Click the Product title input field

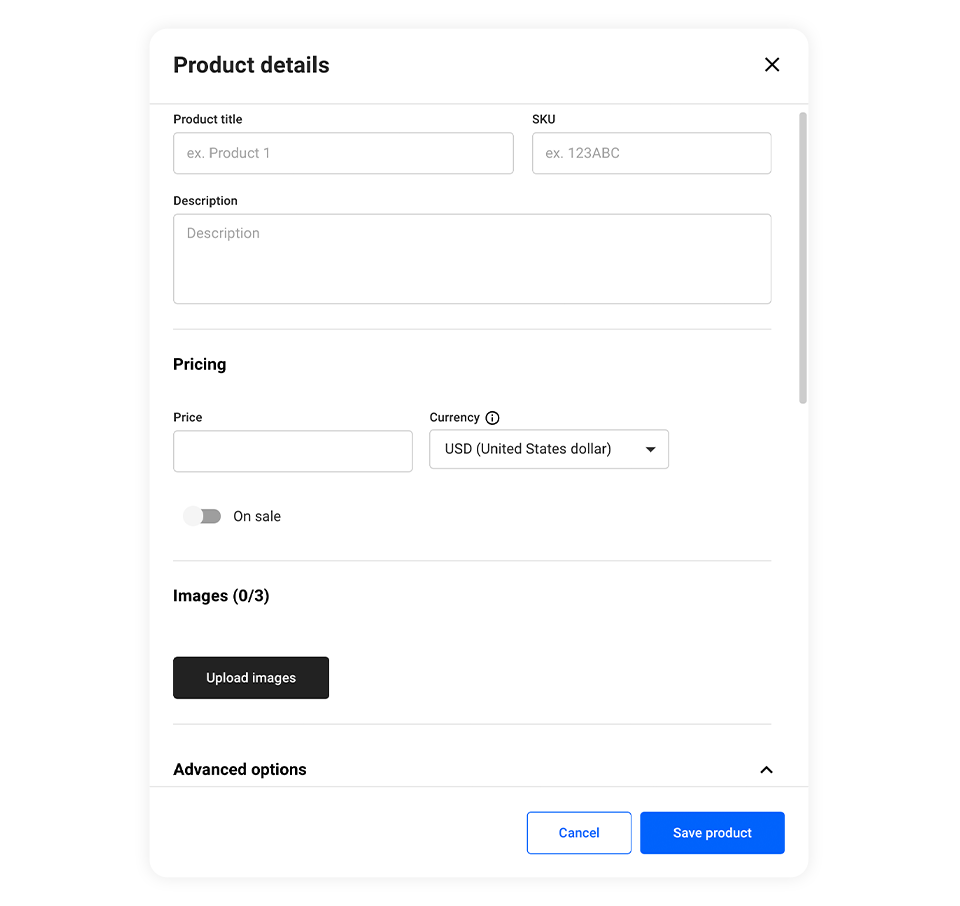pos(343,153)
